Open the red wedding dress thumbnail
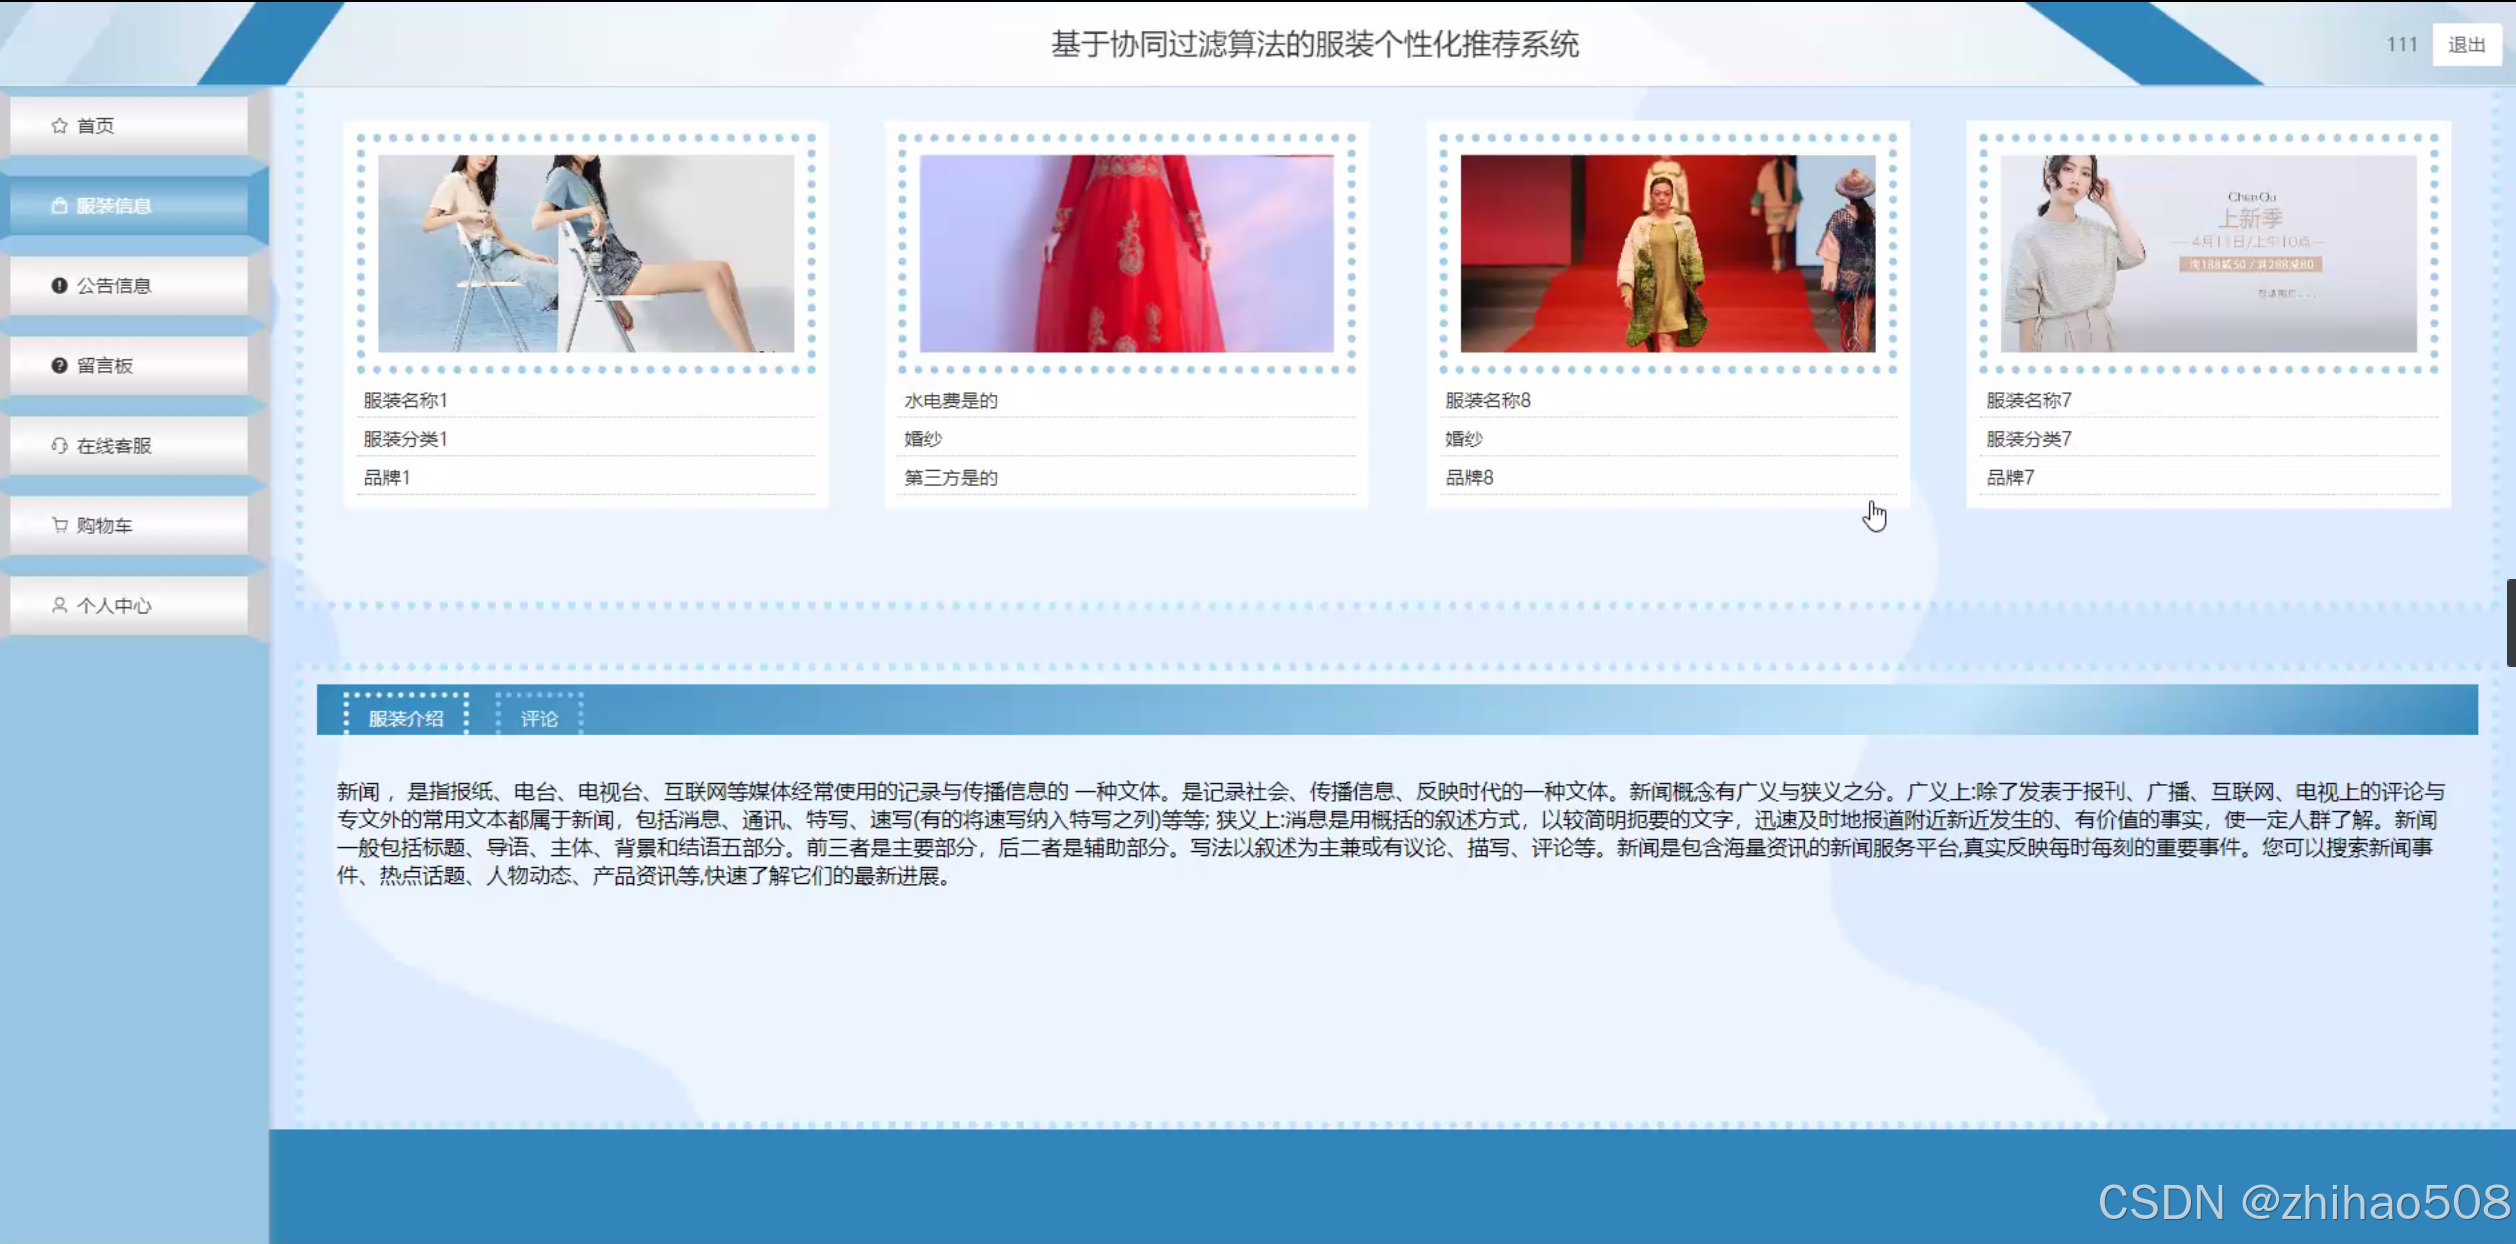The image size is (2516, 1244). (1126, 253)
